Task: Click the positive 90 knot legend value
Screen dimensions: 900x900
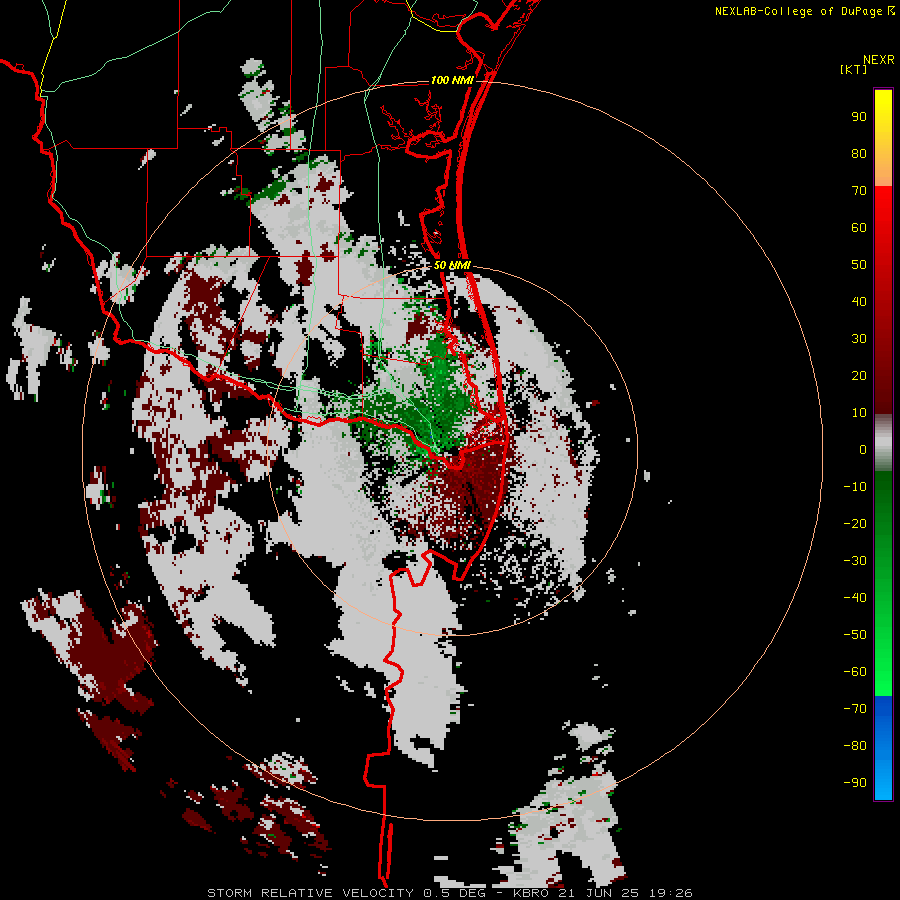Action: tap(859, 117)
